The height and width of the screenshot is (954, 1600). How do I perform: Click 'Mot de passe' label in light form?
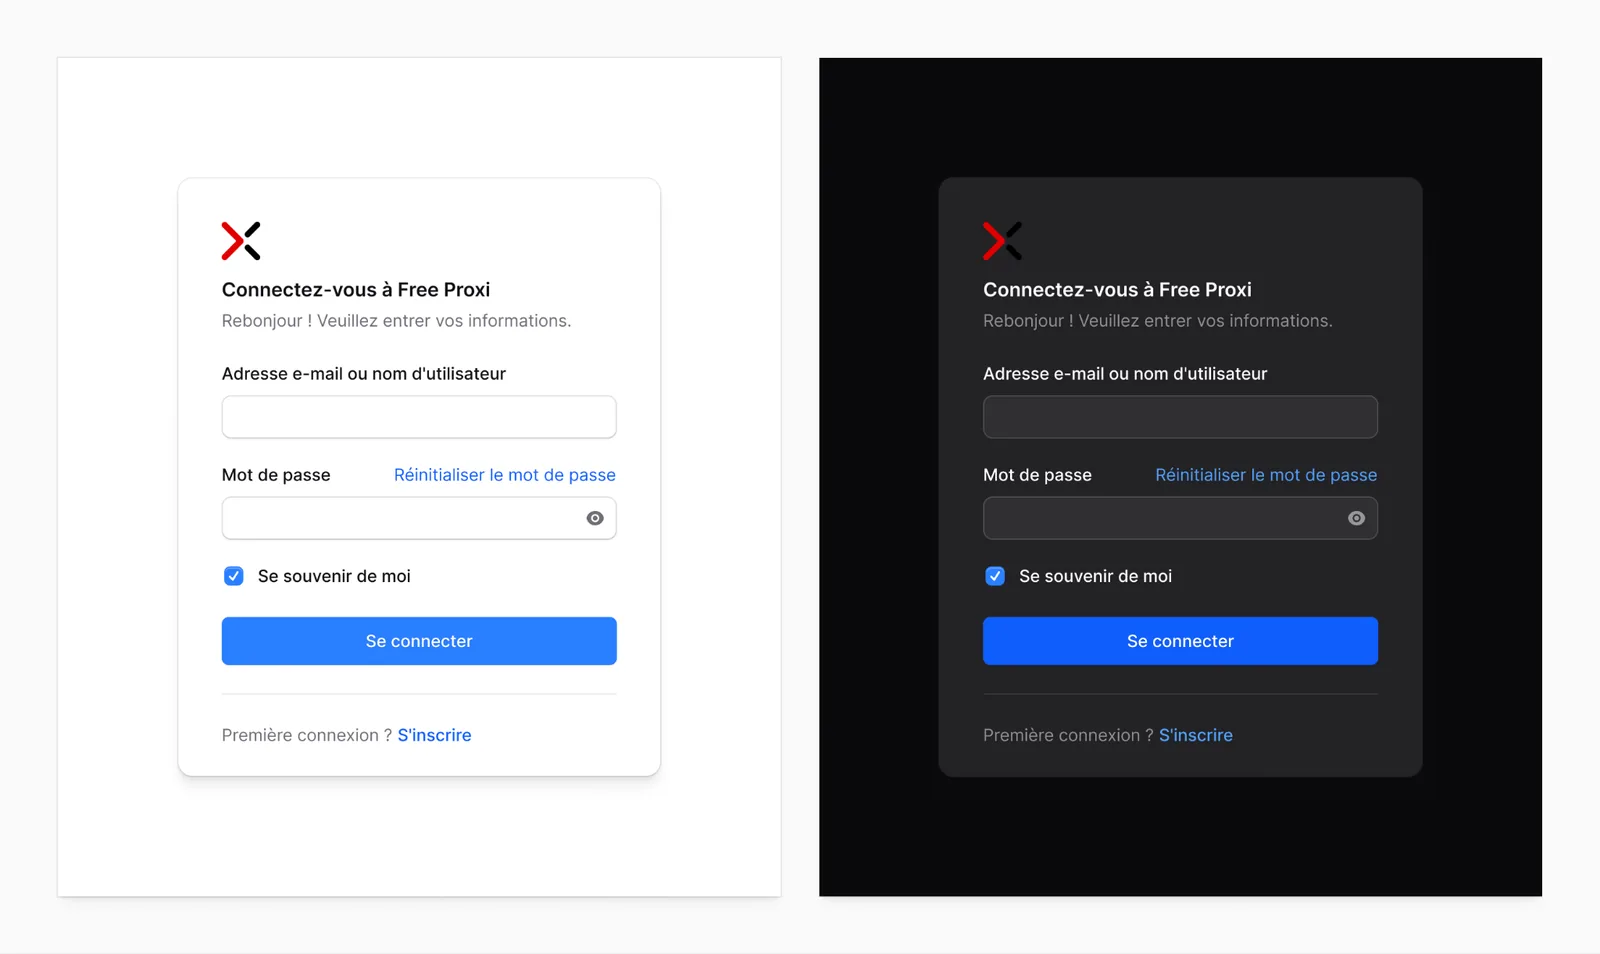(x=276, y=475)
